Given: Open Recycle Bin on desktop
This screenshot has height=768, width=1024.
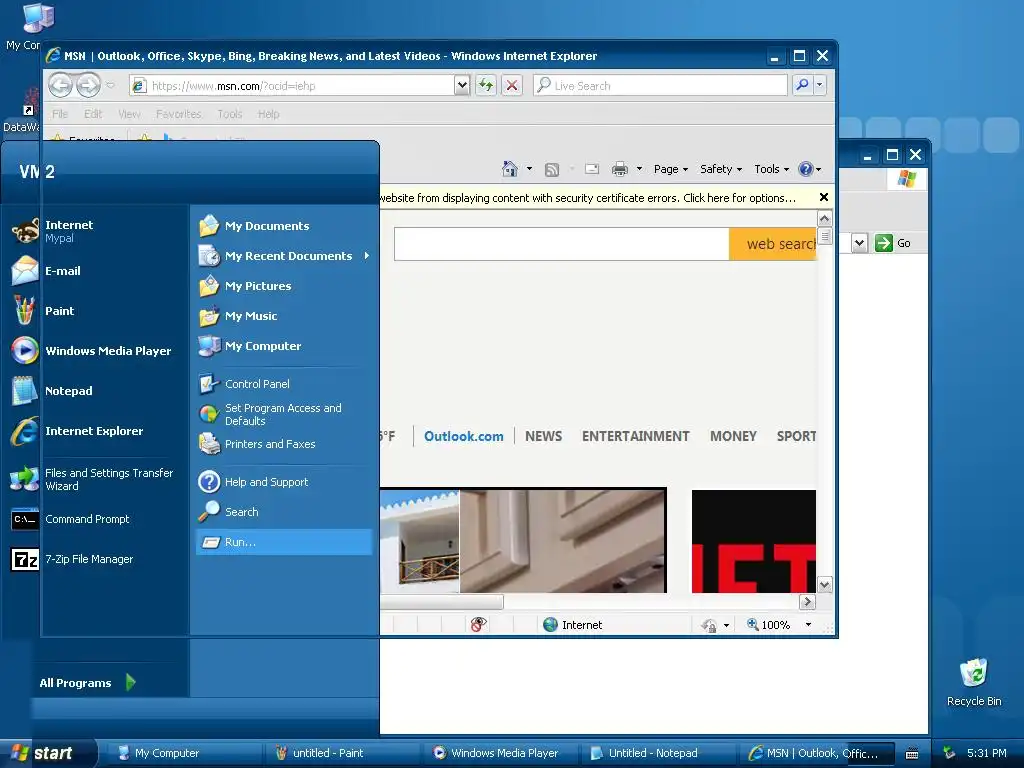Looking at the screenshot, I should pyautogui.click(x=974, y=682).
